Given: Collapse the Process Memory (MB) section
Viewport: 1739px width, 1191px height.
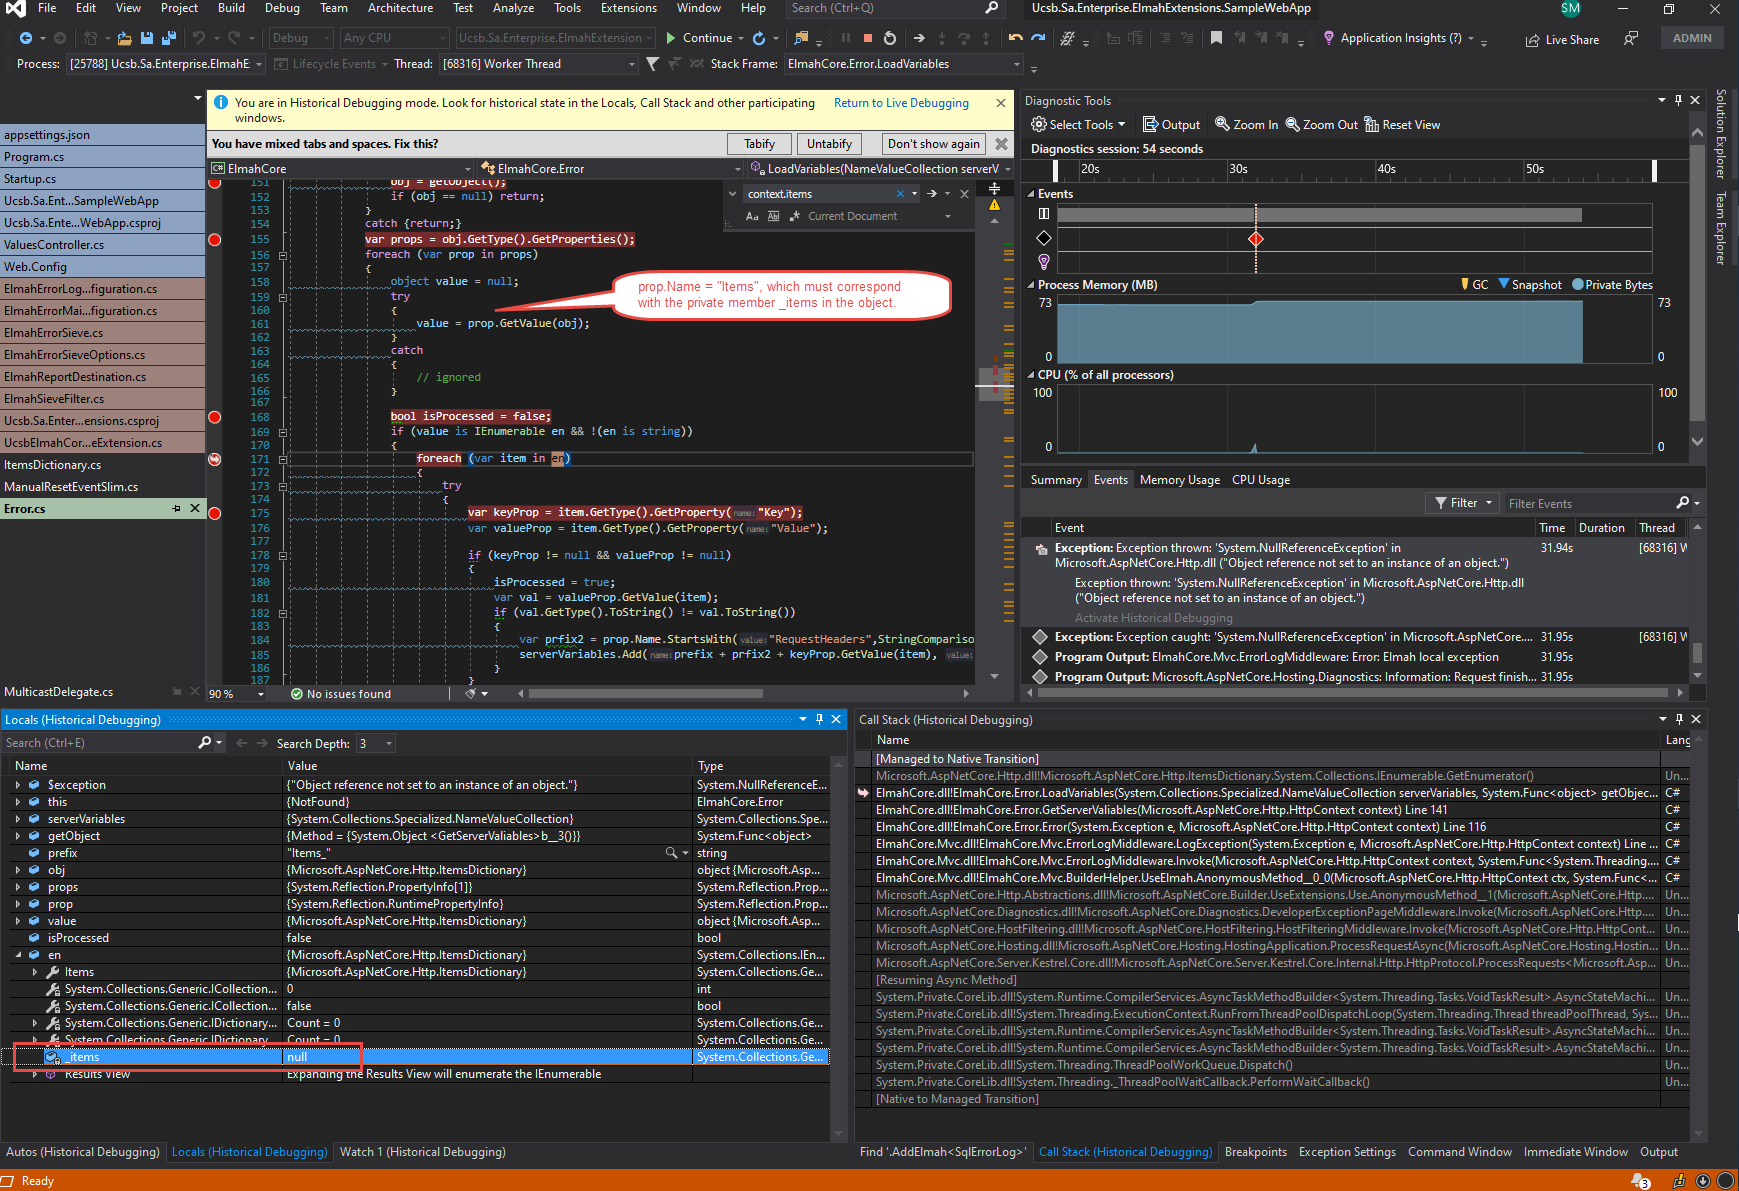Looking at the screenshot, I should tap(1031, 285).
